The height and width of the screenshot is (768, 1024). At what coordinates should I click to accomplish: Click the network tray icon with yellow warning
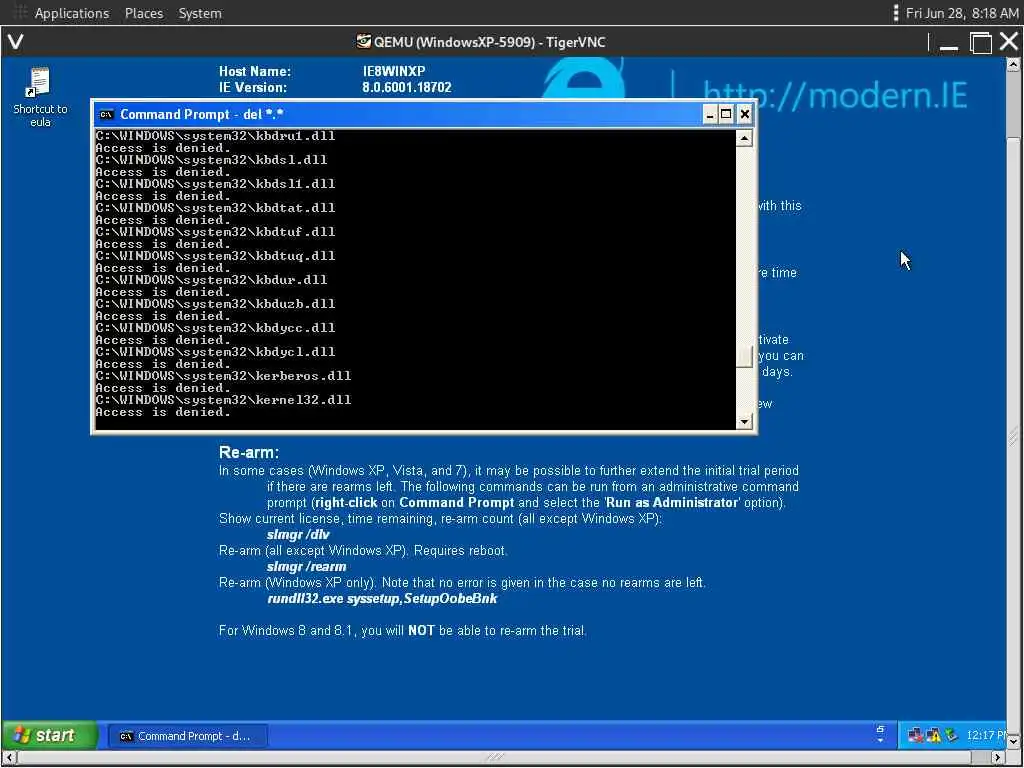[x=934, y=736]
